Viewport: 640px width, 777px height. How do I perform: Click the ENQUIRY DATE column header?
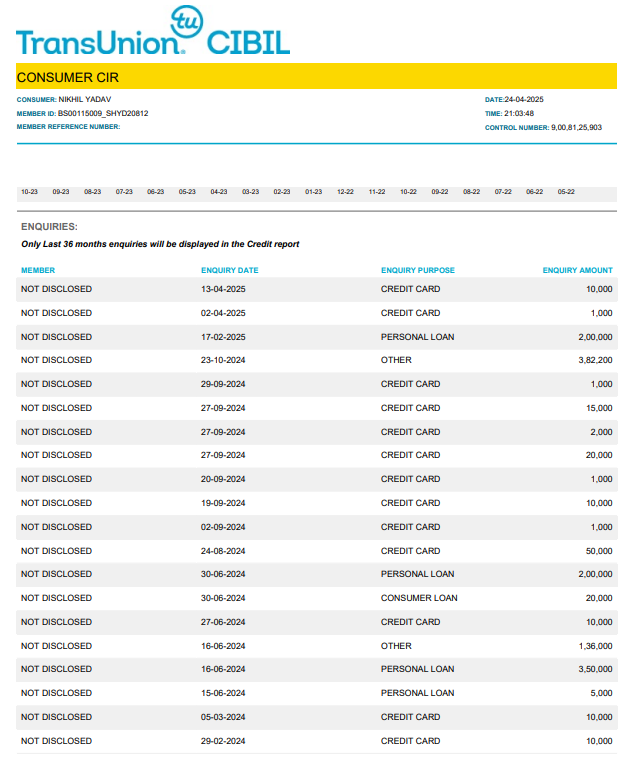click(x=229, y=270)
